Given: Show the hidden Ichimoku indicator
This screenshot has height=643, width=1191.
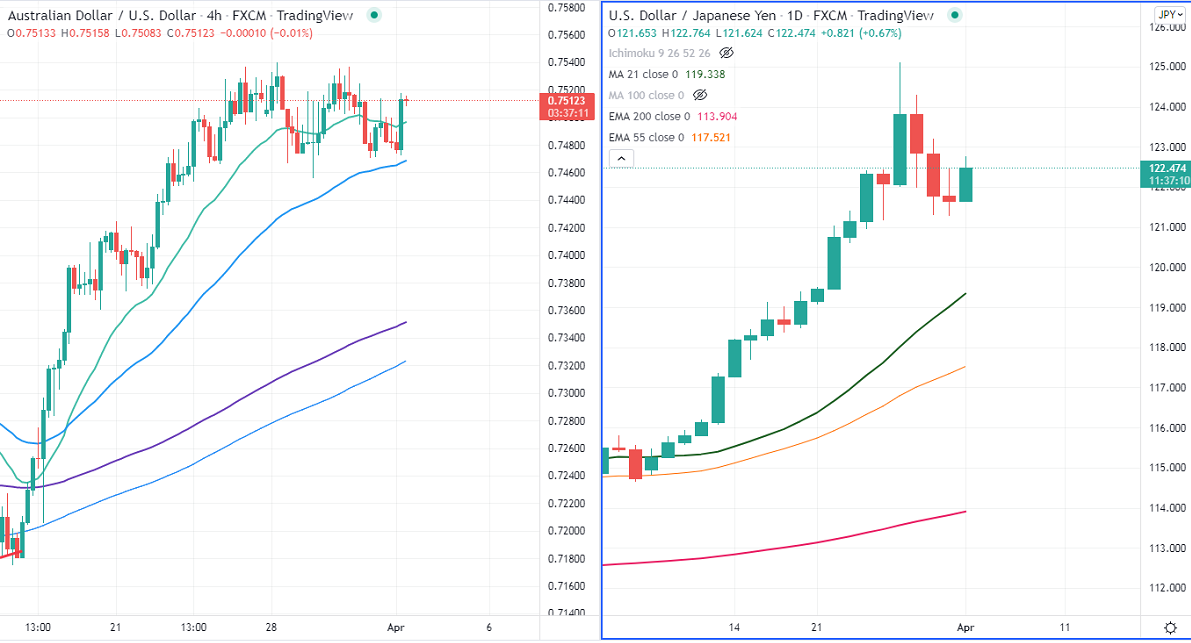Looking at the screenshot, I should (727, 52).
